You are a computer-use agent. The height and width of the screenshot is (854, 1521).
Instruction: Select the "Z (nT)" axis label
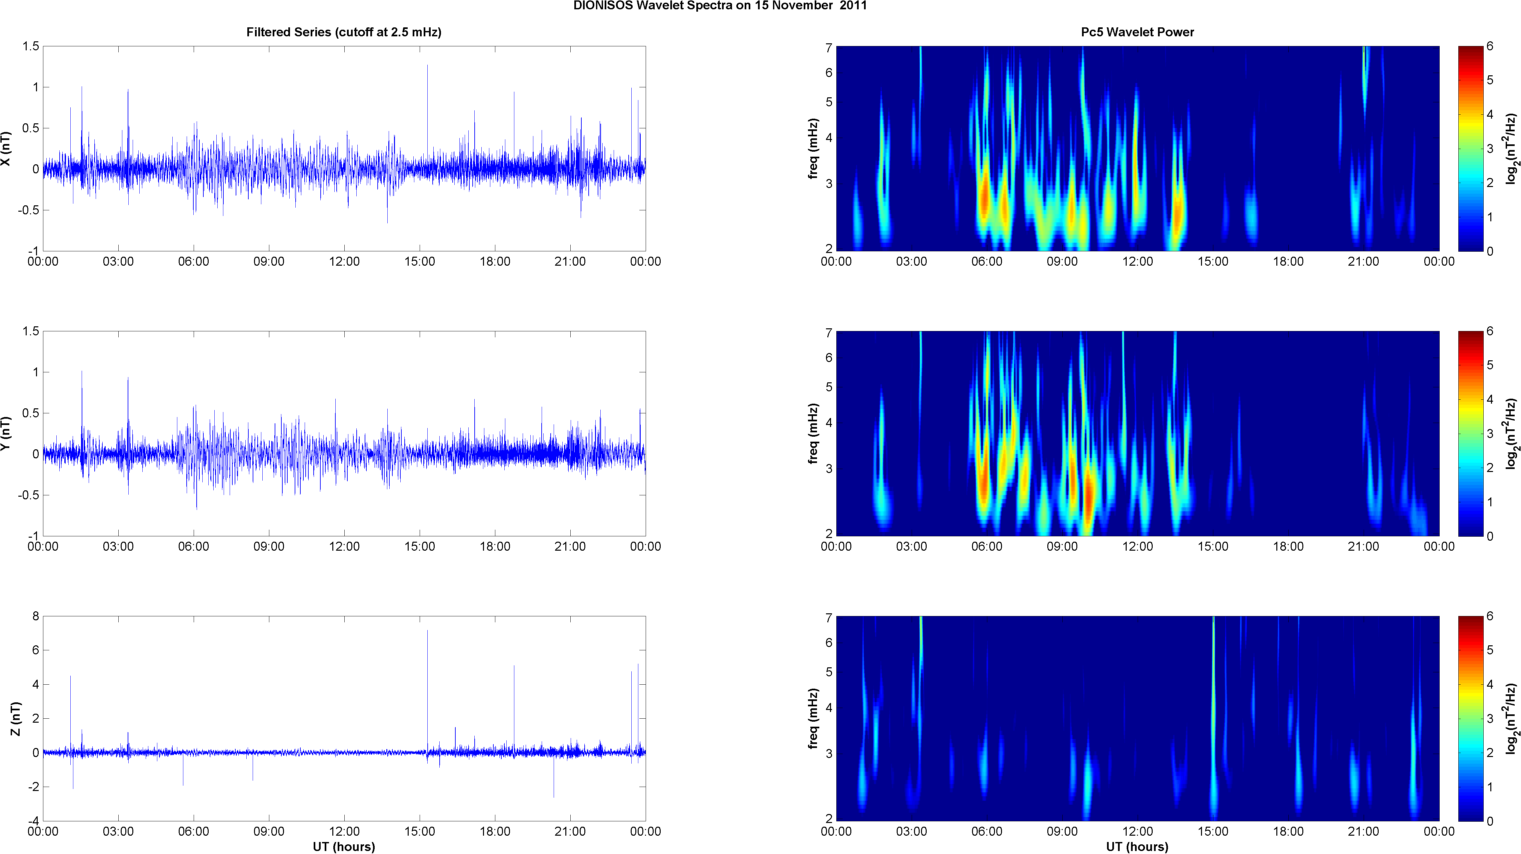point(16,719)
